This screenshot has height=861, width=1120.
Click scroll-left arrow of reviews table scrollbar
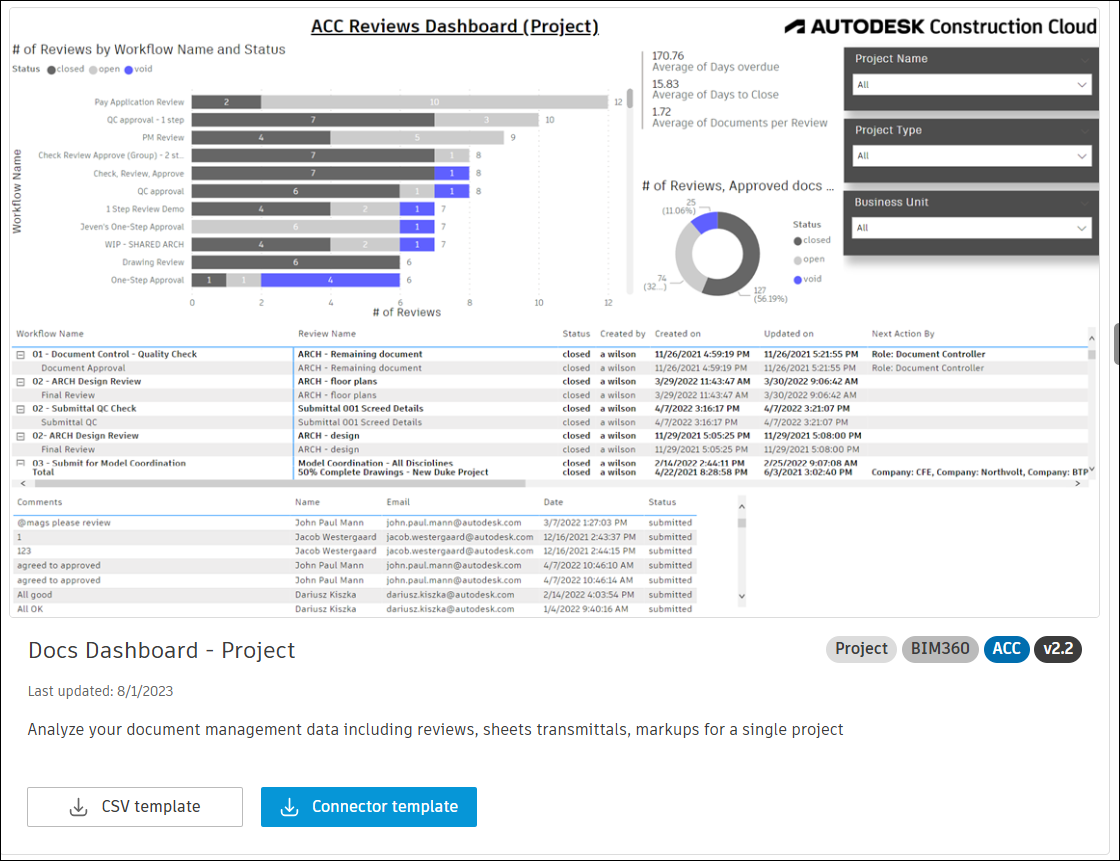(x=23, y=484)
